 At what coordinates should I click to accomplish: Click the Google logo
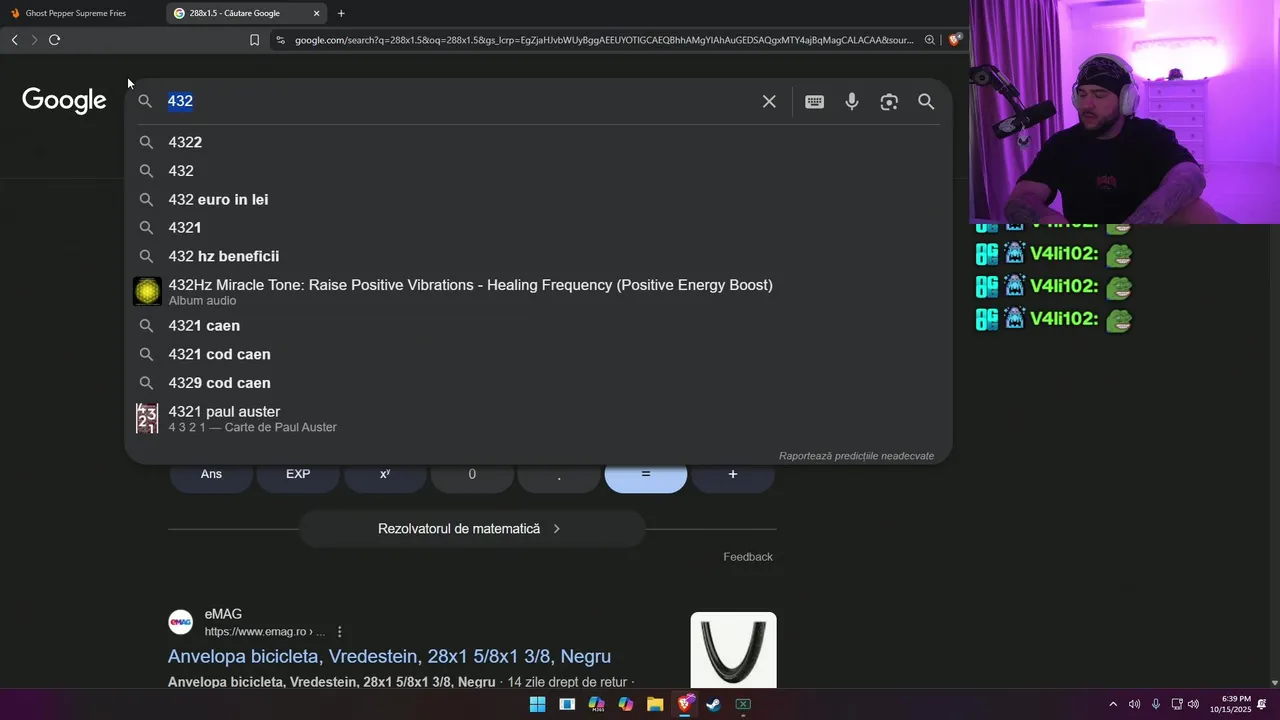[x=64, y=100]
